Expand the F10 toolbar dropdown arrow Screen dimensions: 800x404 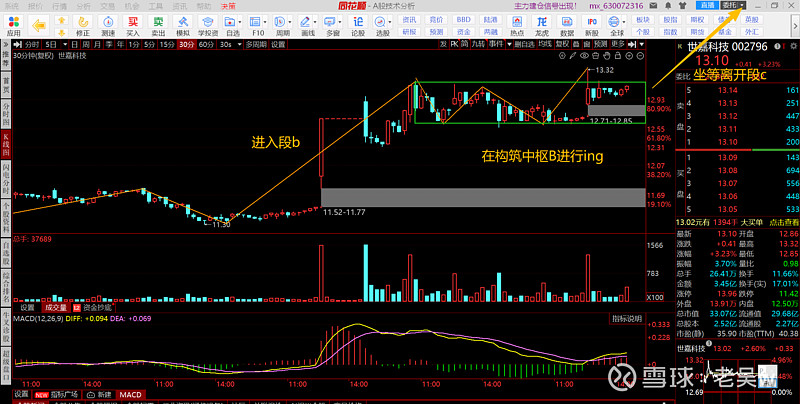pyautogui.click(x=264, y=22)
